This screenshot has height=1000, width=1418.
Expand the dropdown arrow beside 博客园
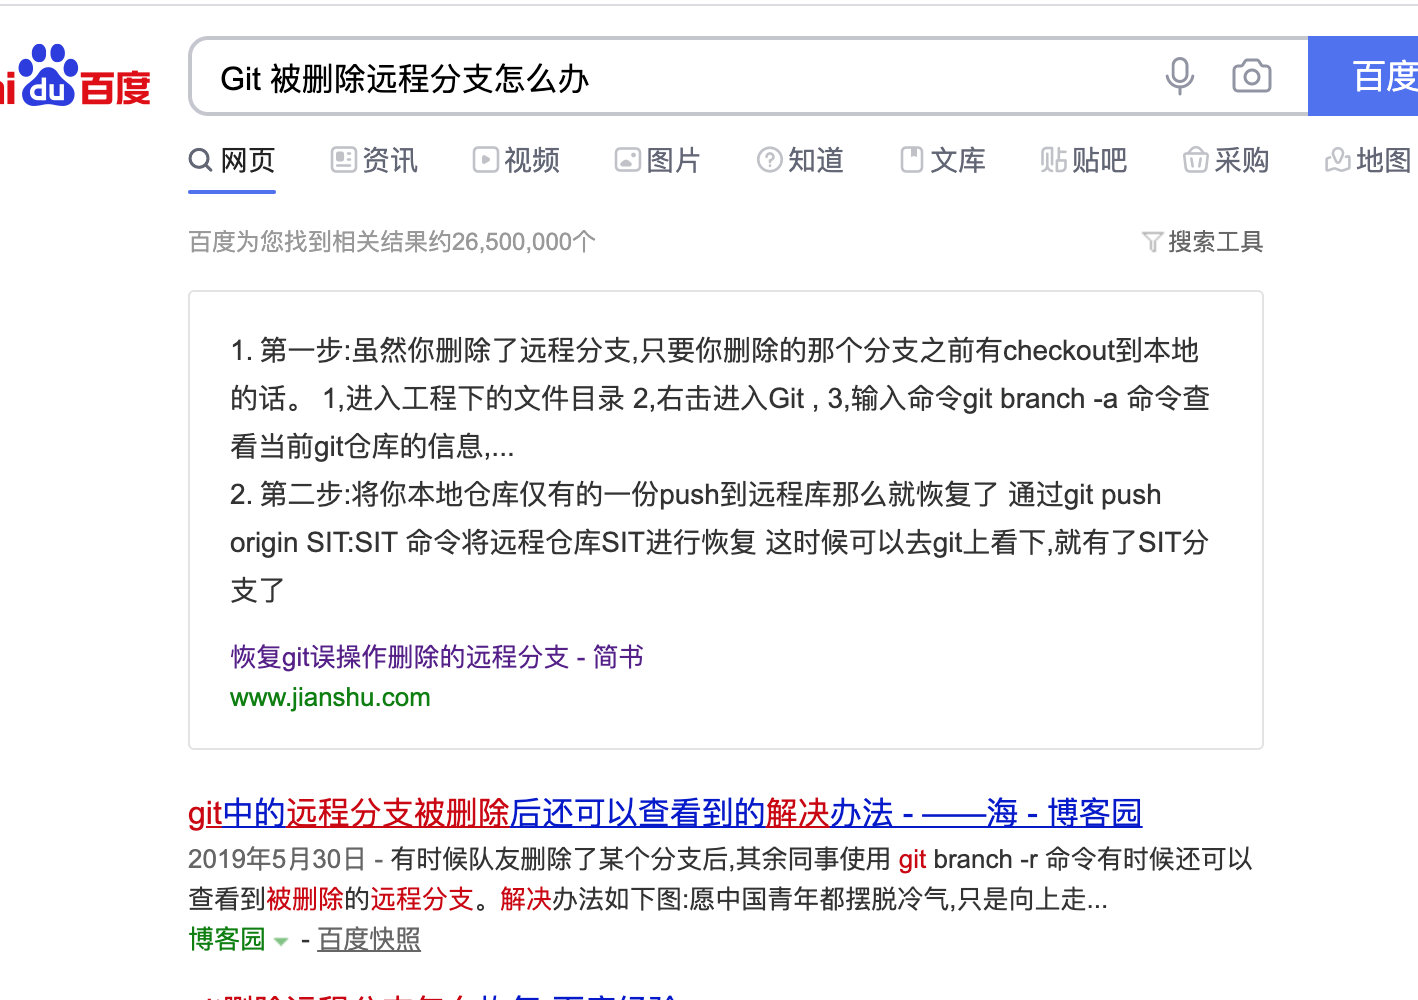pyautogui.click(x=281, y=941)
